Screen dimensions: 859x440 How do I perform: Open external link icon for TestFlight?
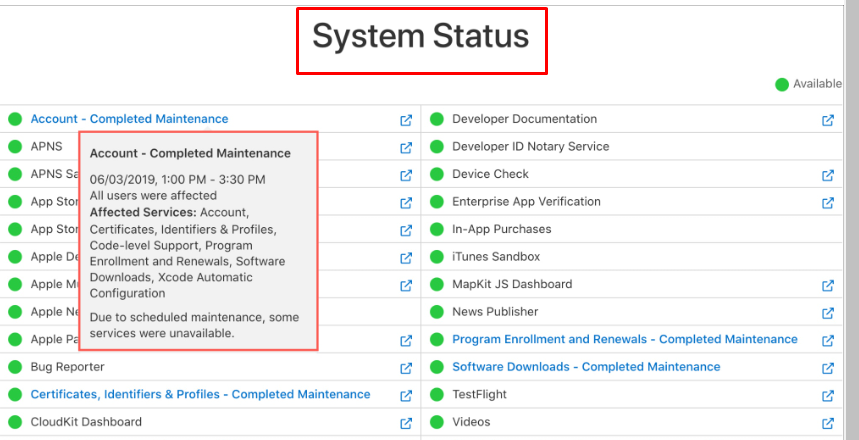[x=828, y=395]
